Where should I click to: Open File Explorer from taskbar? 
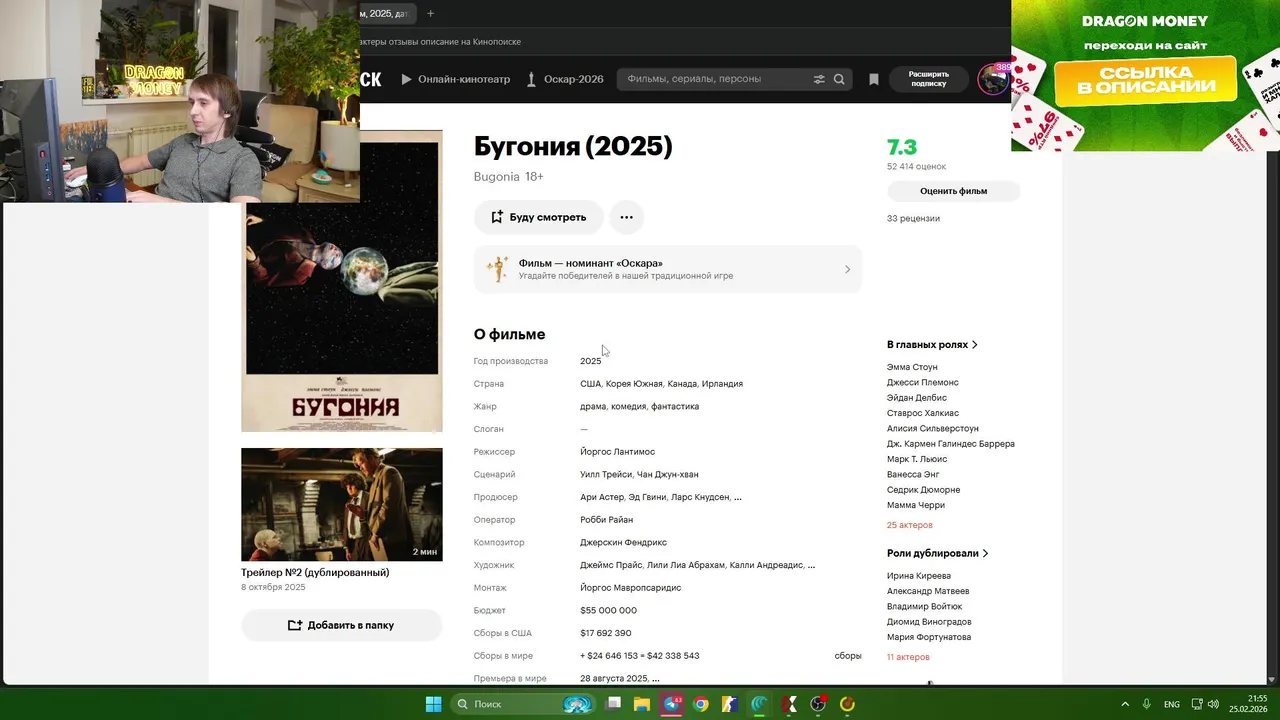point(642,704)
